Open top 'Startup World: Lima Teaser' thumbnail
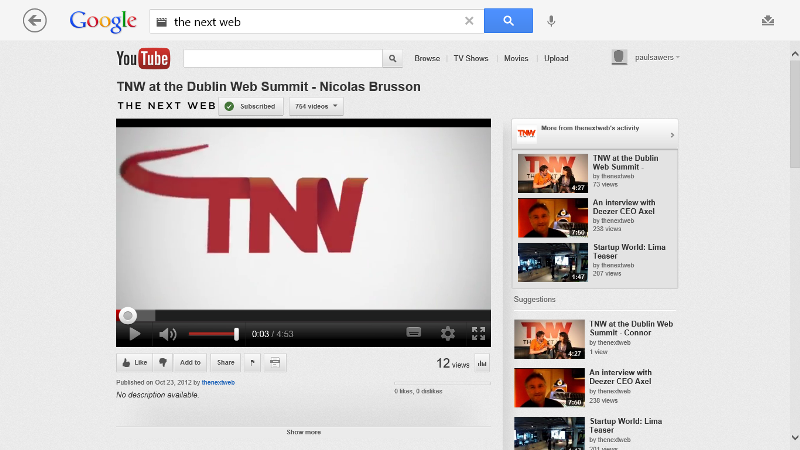Screen dimensions: 800x450 coord(553,262)
